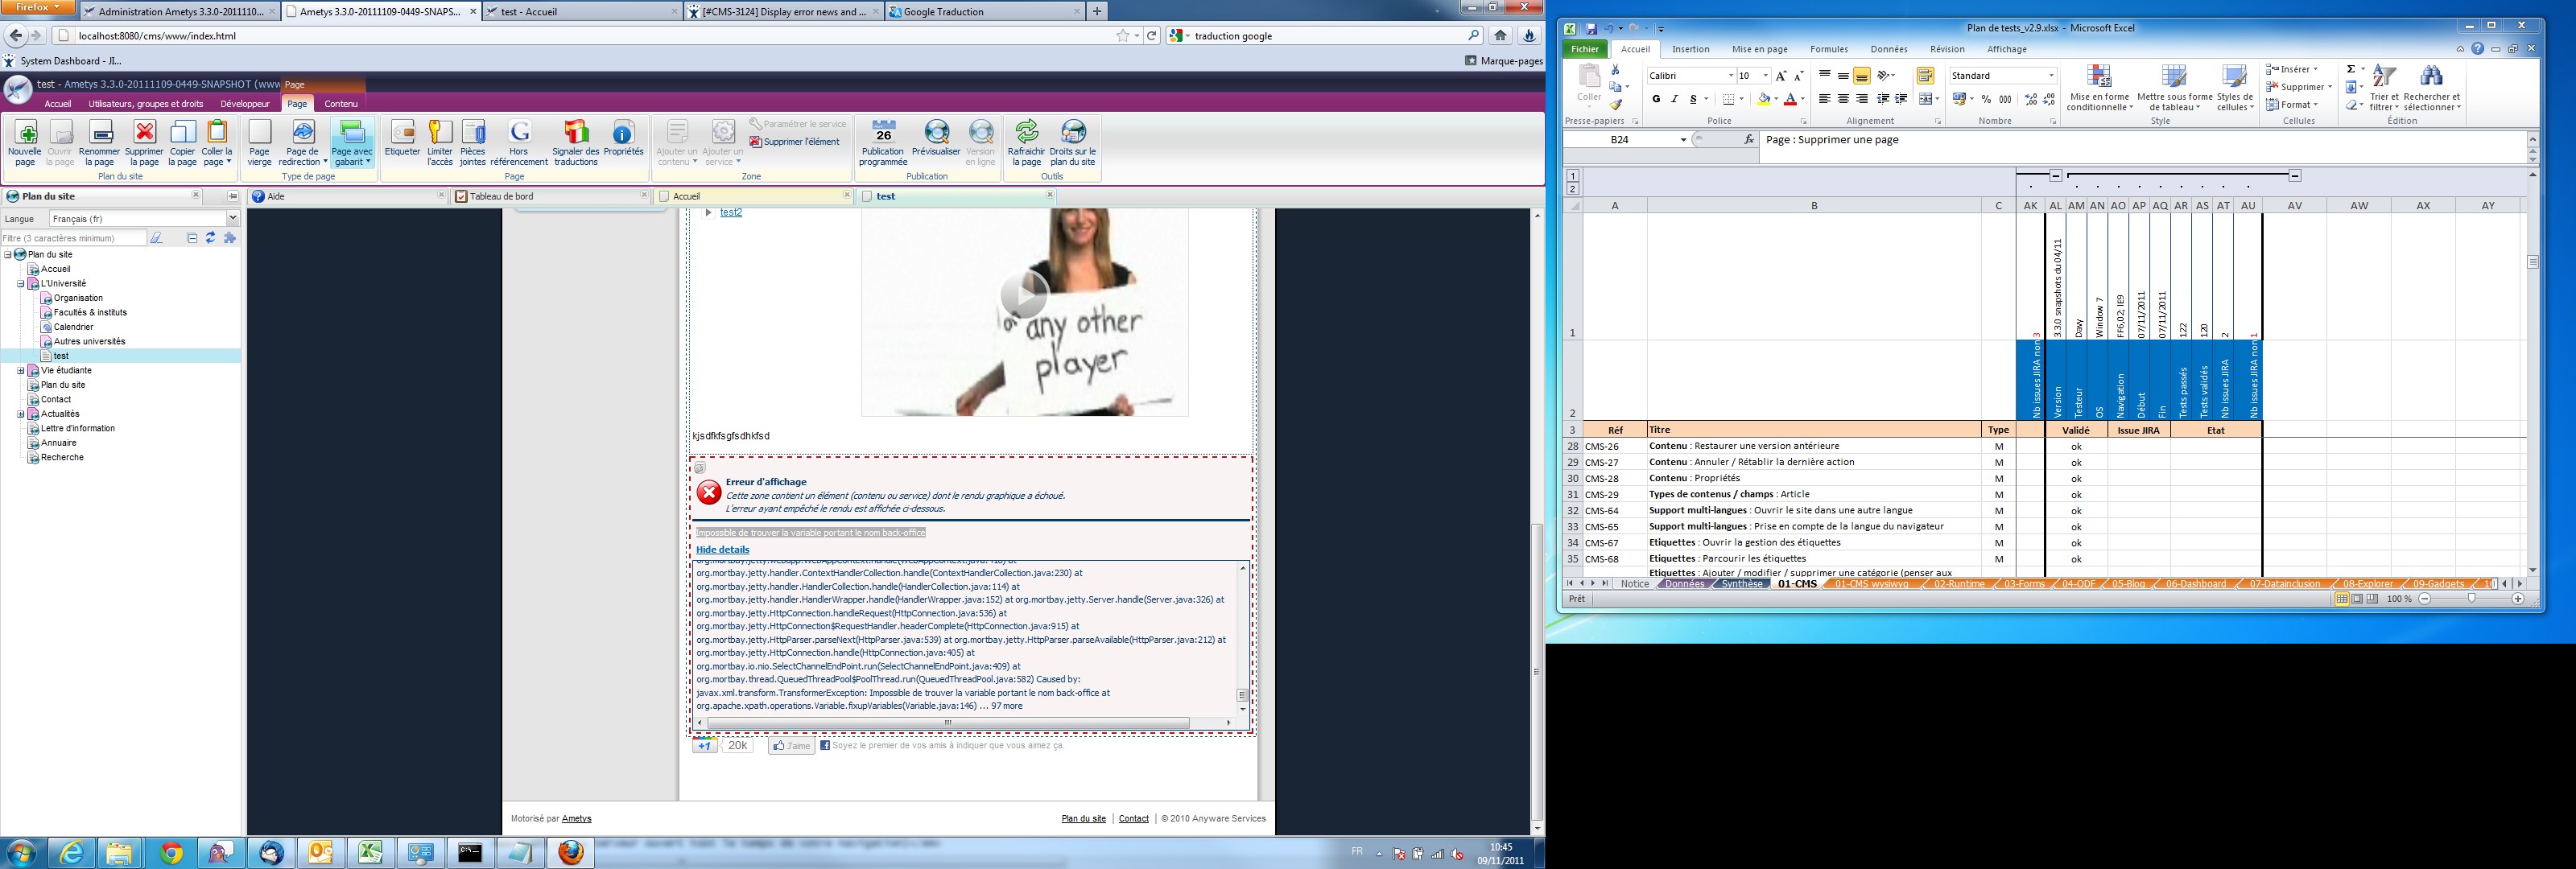
Task: Click Limiter l'accès key icon
Action: (x=440, y=132)
